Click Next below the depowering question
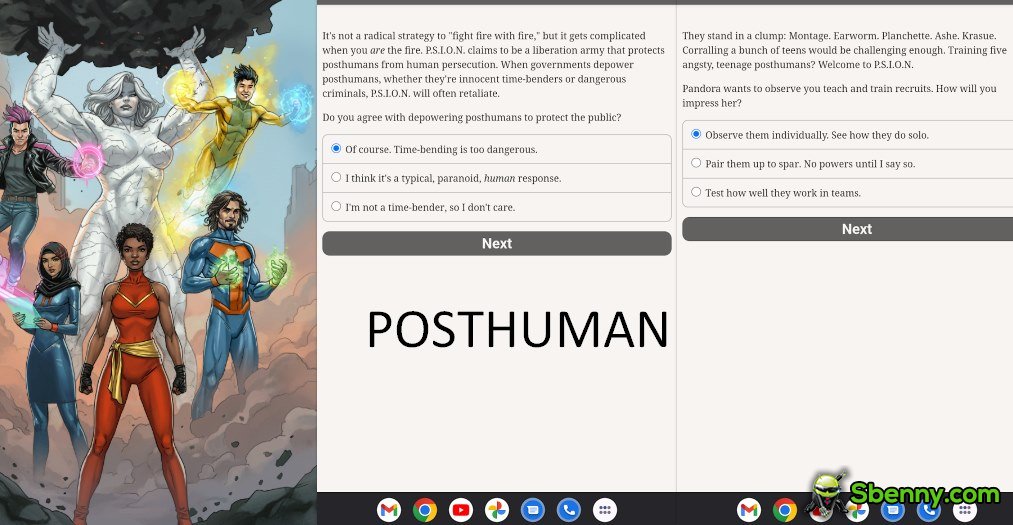The width and height of the screenshot is (1013, 525). point(497,243)
